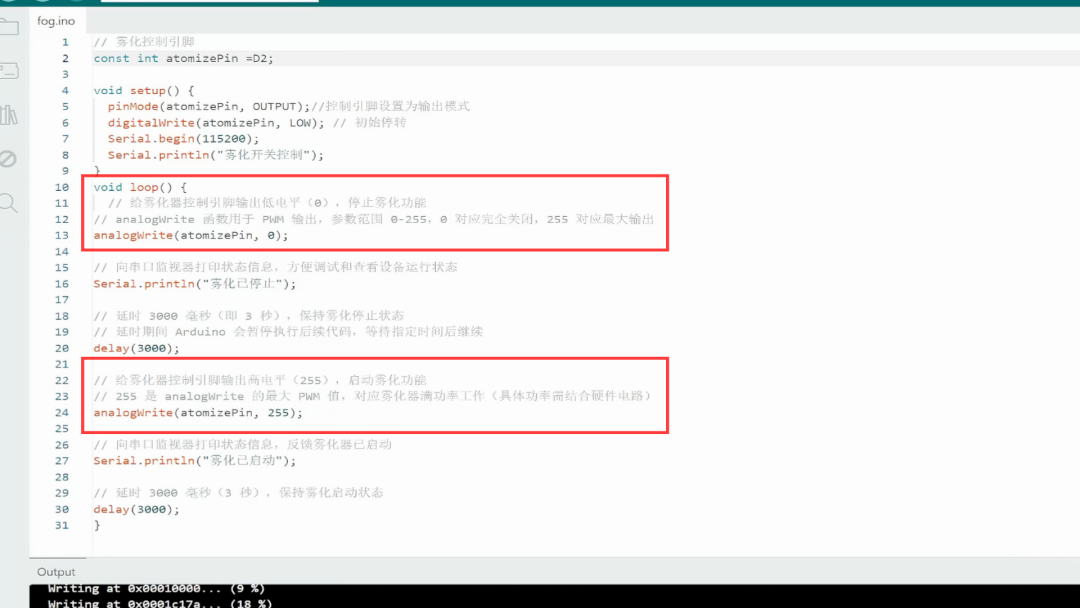Viewport: 1080px width, 608px height.
Task: Click the comment on line 29 about 3000 ms delay
Action: click(238, 493)
